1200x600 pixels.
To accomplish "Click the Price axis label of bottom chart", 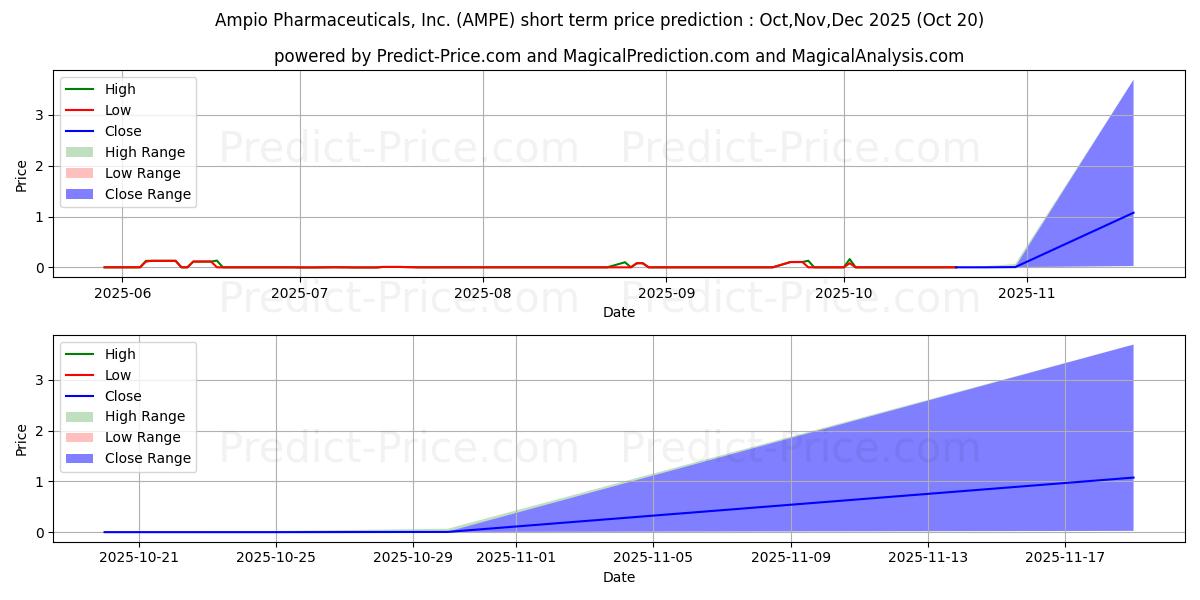I will [22, 439].
